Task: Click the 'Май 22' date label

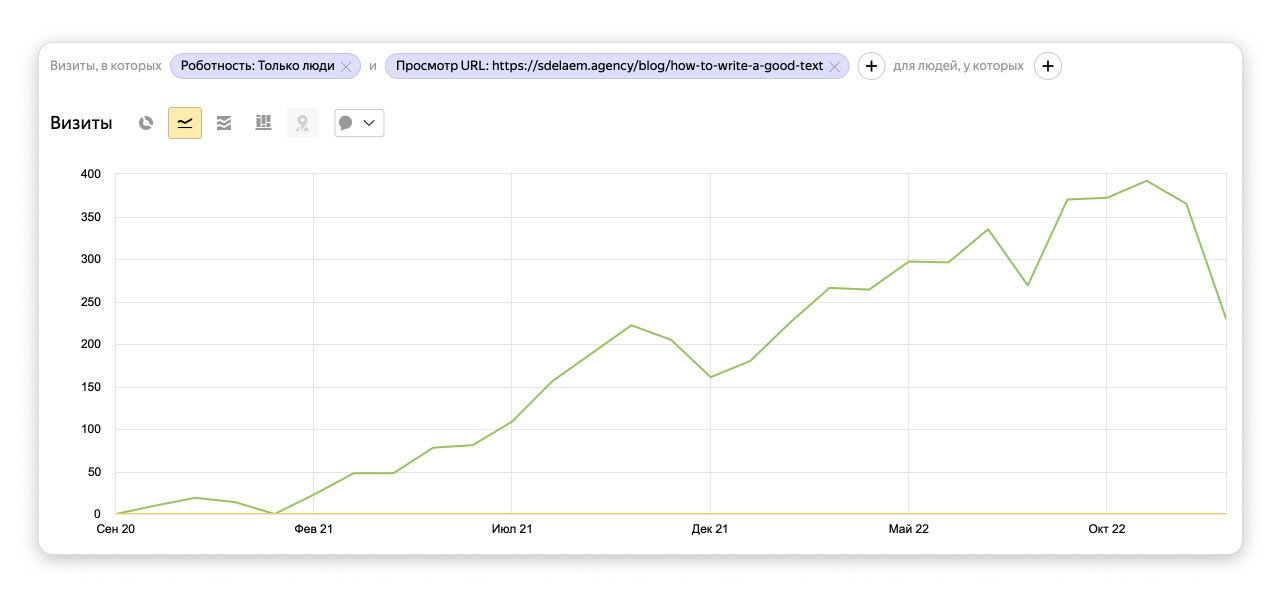Action: click(x=908, y=529)
